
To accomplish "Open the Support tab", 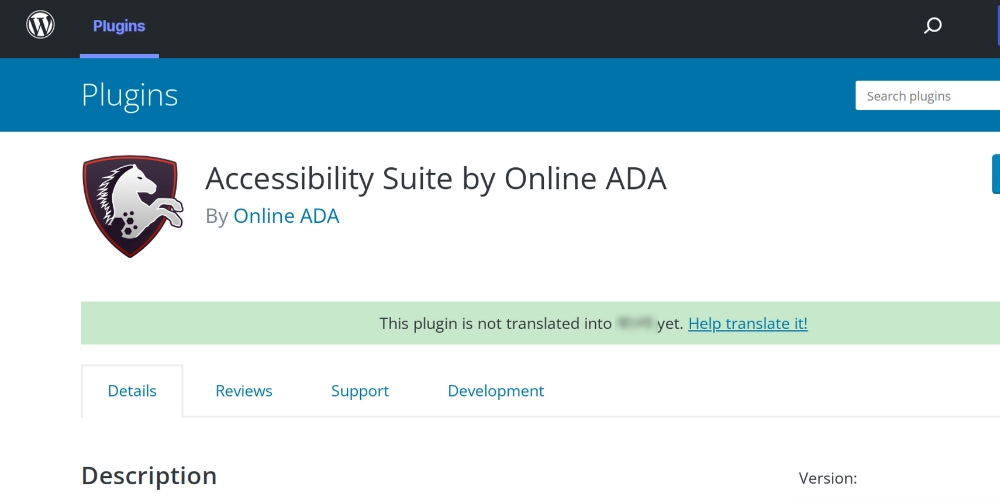I will click(360, 391).
